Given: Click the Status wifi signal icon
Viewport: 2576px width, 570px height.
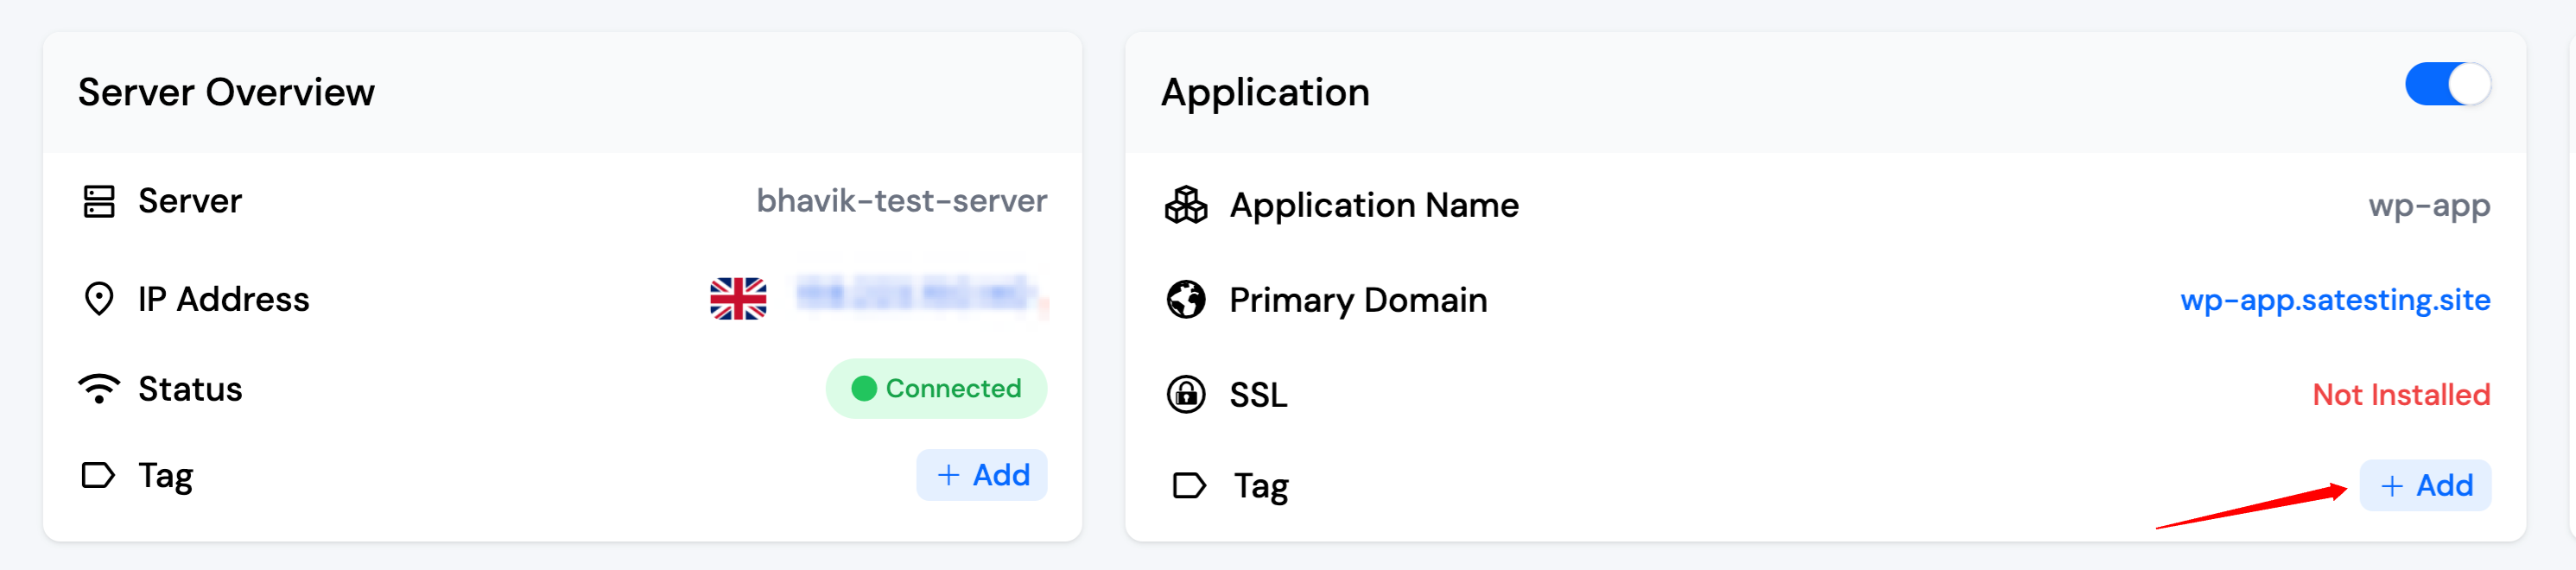Looking at the screenshot, I should (98, 388).
